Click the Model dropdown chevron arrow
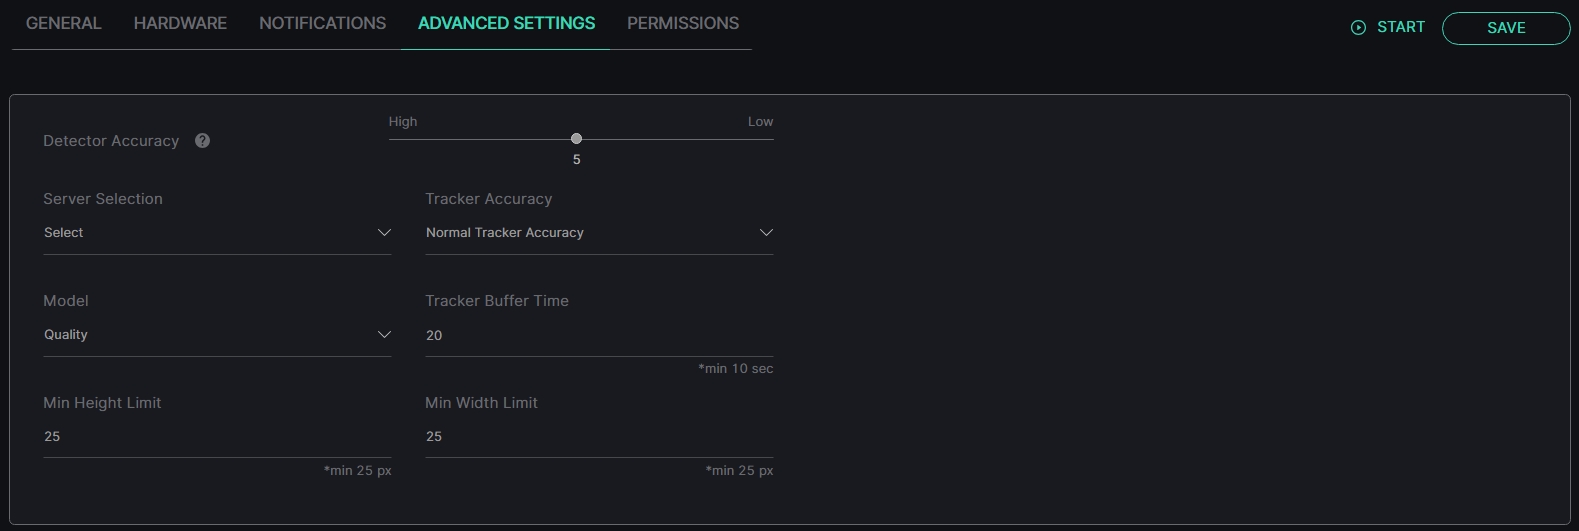The image size is (1579, 531). (x=384, y=335)
